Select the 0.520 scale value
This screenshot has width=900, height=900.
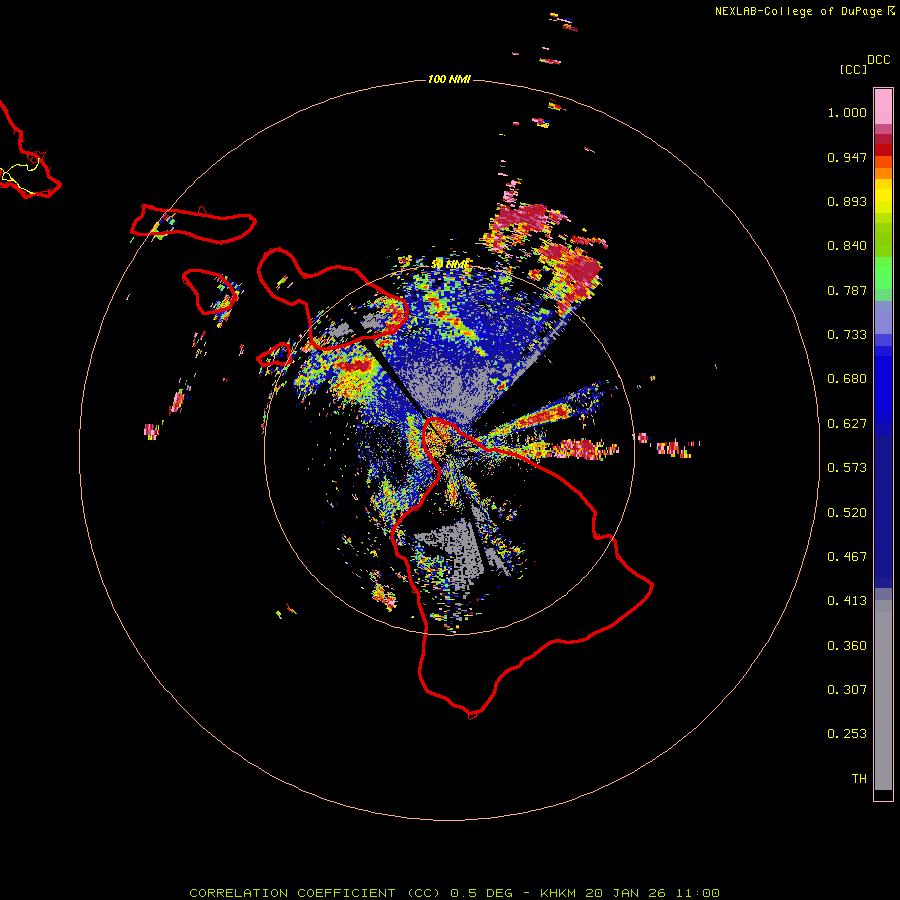pos(847,513)
